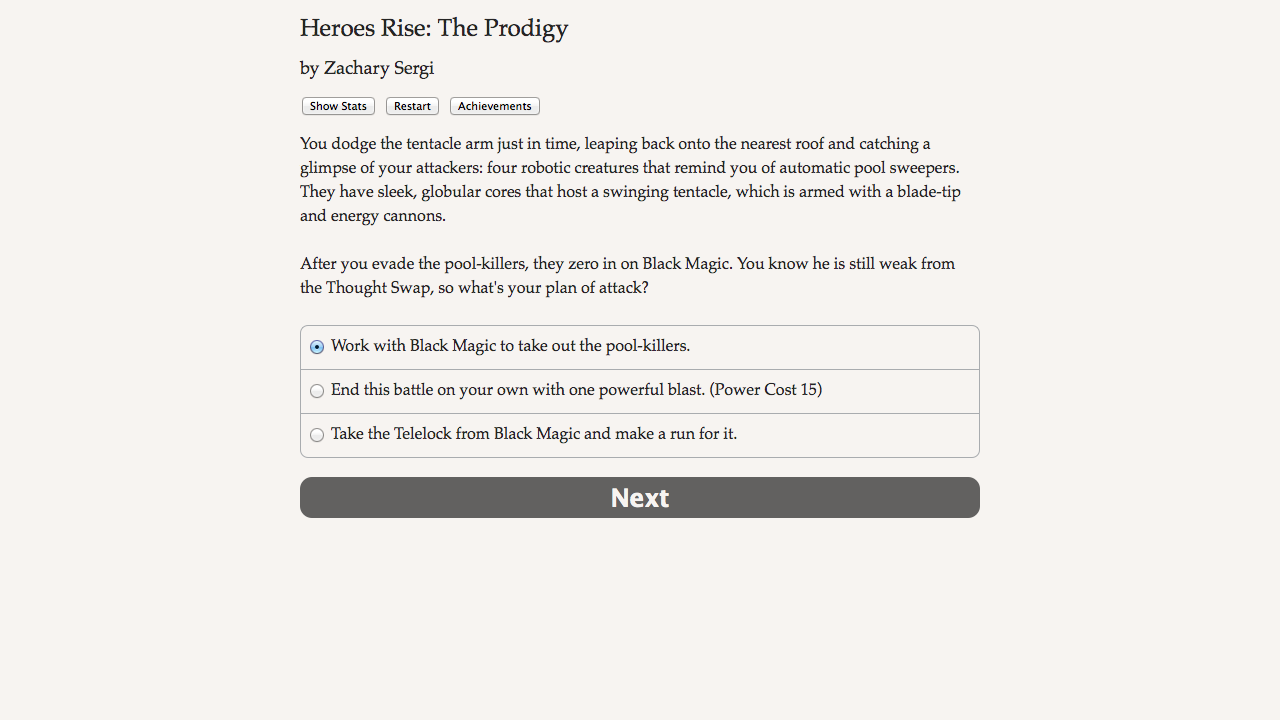The height and width of the screenshot is (720, 1280).
Task: Click the label text about taking out pool-killers
Action: pos(510,346)
